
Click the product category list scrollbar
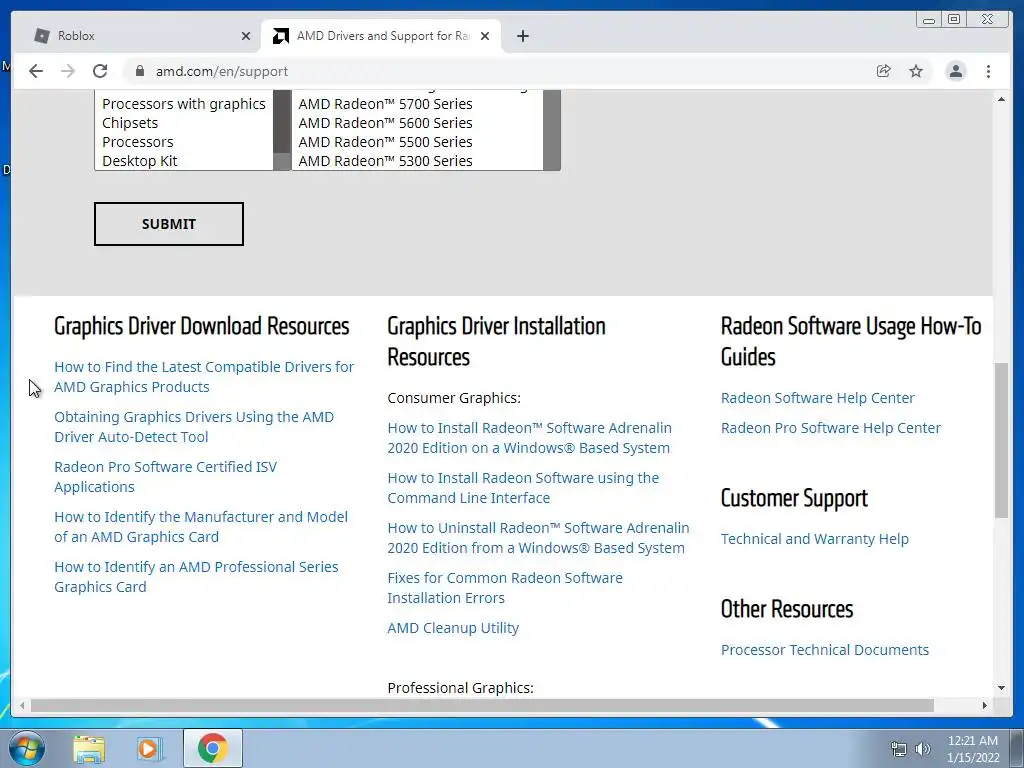tap(282, 130)
